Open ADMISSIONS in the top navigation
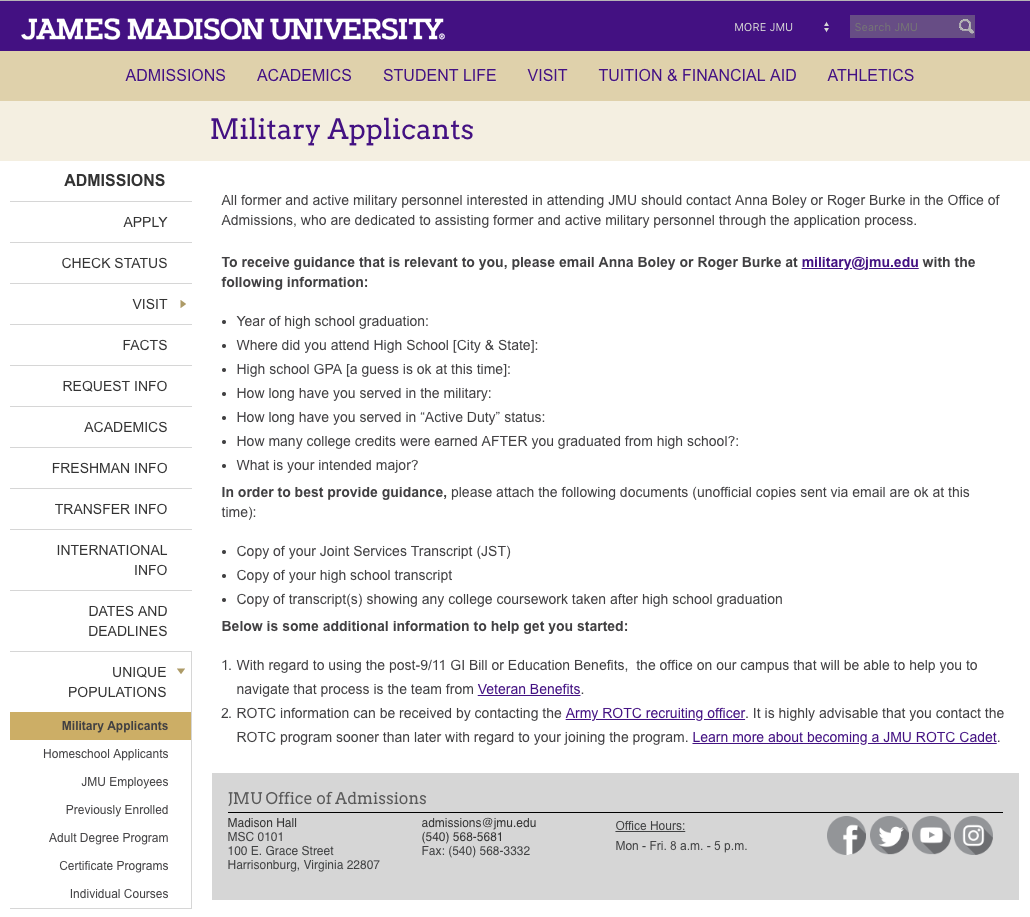Screen dimensions: 1030x917 175,76
